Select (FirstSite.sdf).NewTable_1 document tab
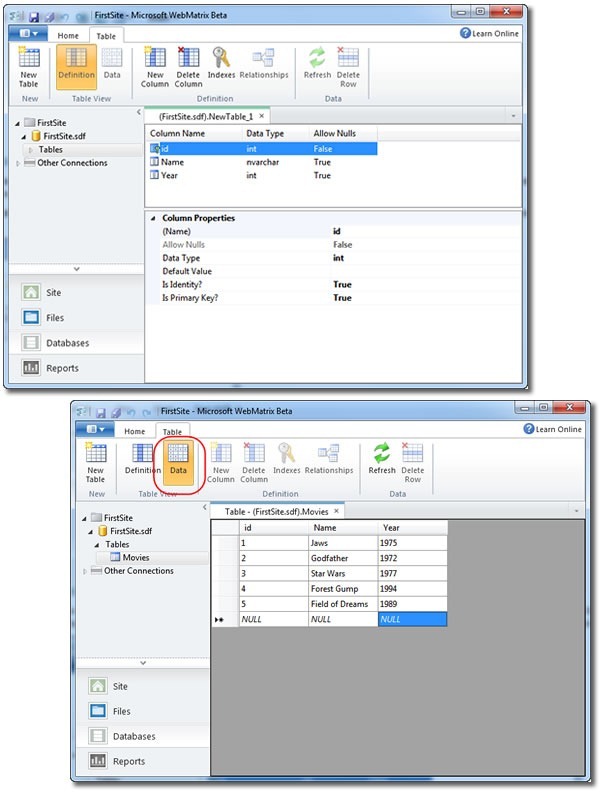600x792 pixels. click(206, 117)
